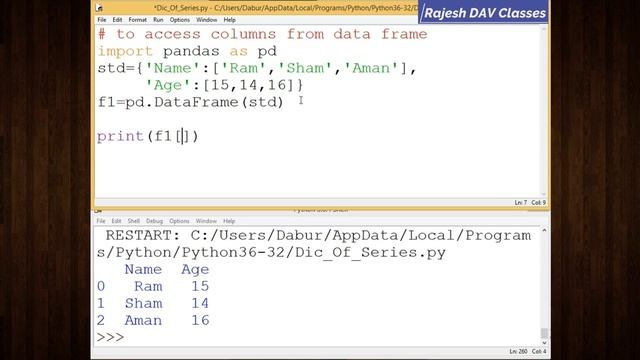This screenshot has width=640, height=360.
Task: Open the Help menu in the Shell window
Action: pos(229,221)
